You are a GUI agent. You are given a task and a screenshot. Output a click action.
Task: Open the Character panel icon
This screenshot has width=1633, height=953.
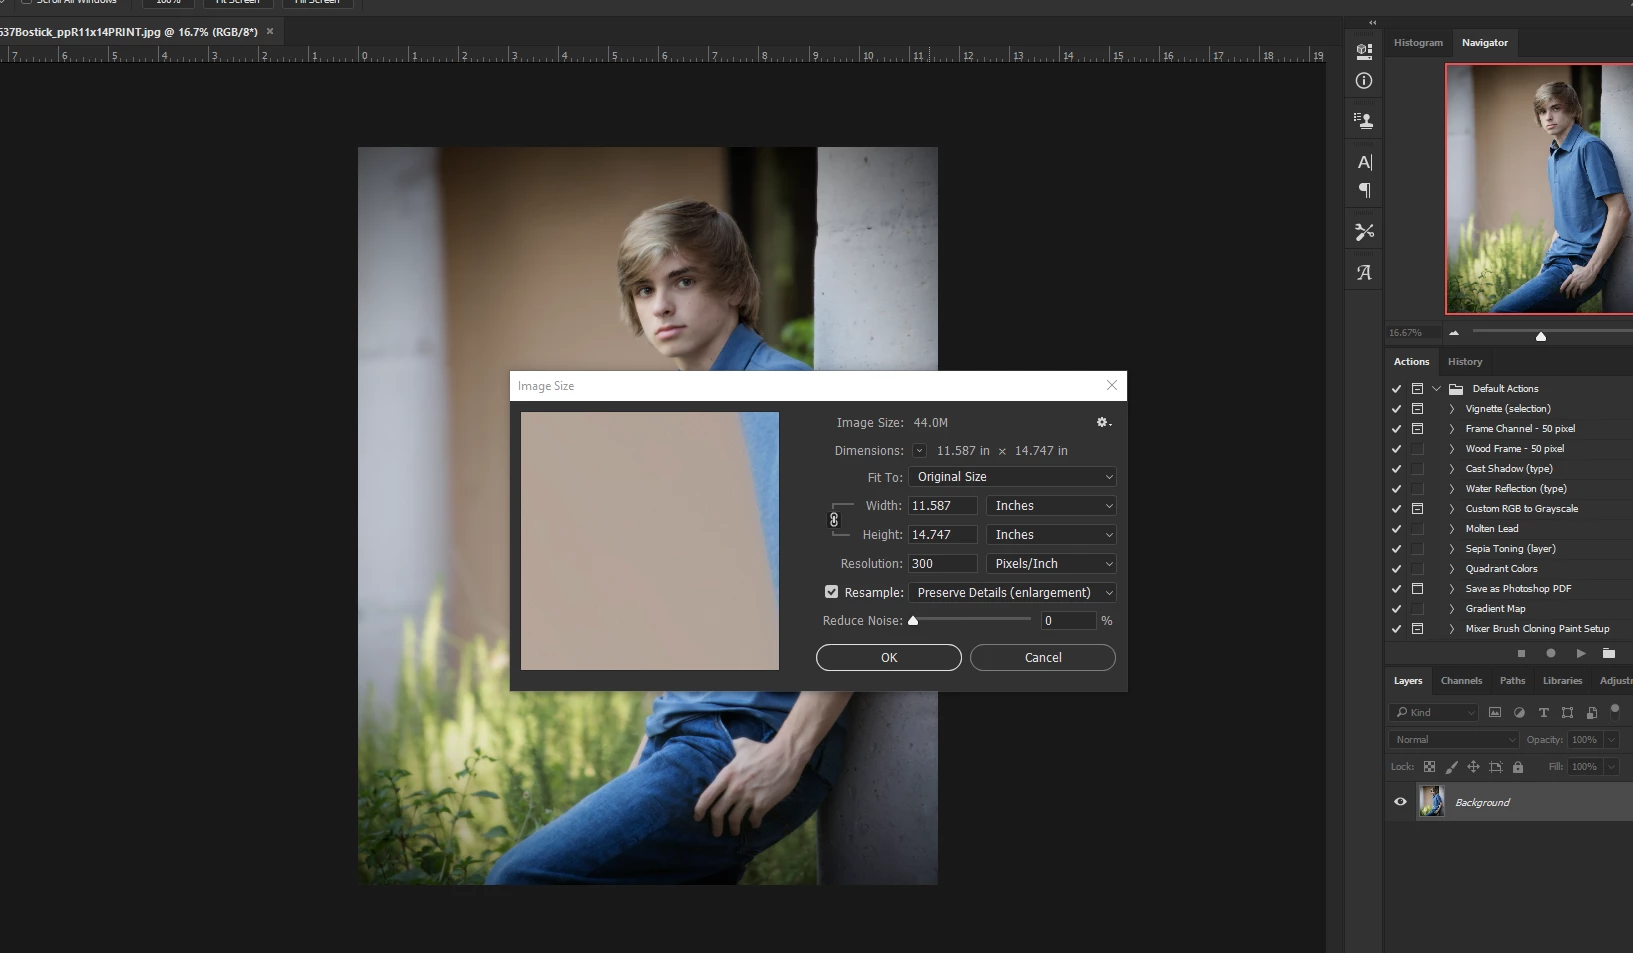(1364, 162)
